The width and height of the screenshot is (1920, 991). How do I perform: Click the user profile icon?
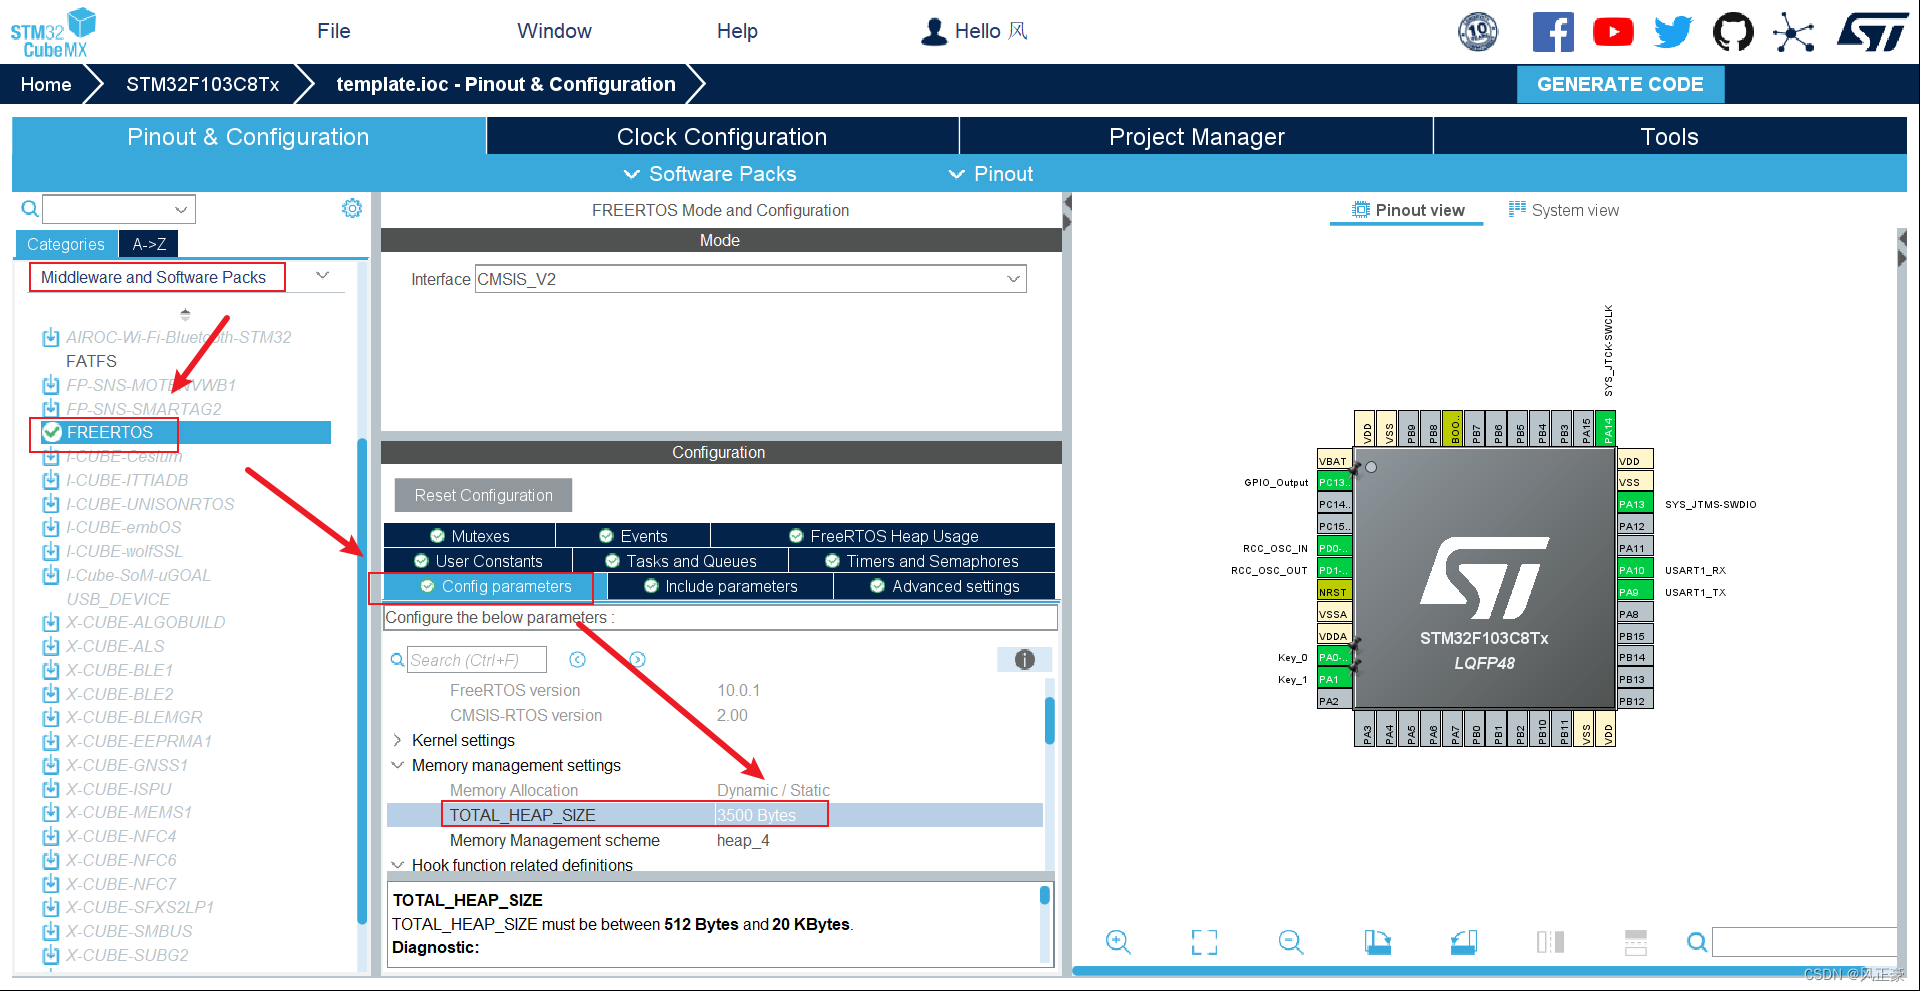(934, 32)
